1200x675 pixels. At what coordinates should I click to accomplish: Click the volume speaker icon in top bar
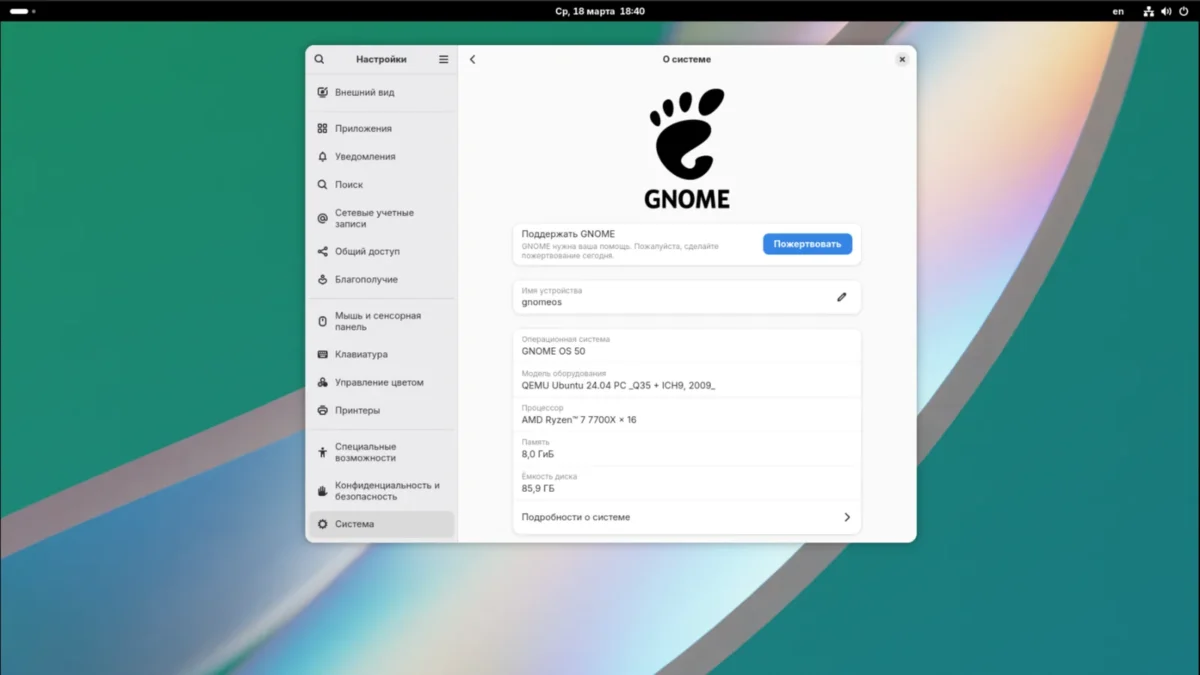pos(1166,11)
